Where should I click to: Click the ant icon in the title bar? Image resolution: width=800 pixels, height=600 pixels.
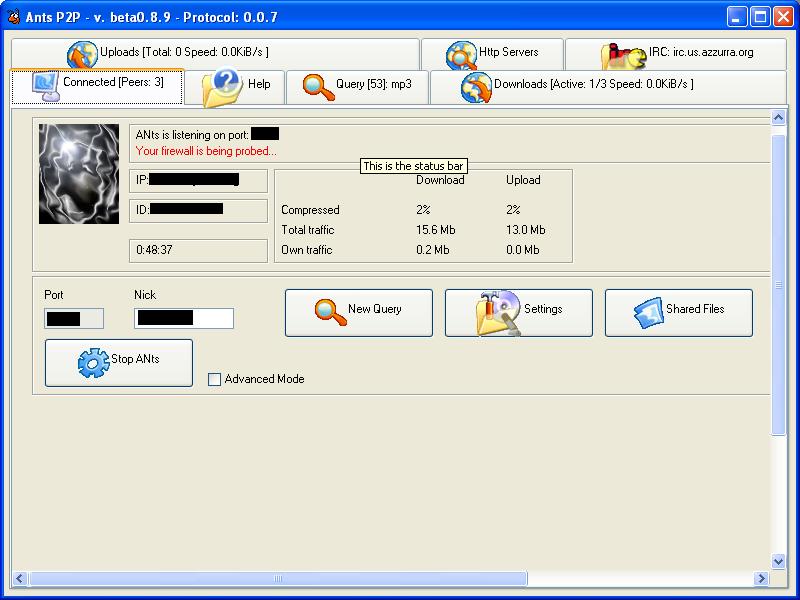click(x=14, y=17)
